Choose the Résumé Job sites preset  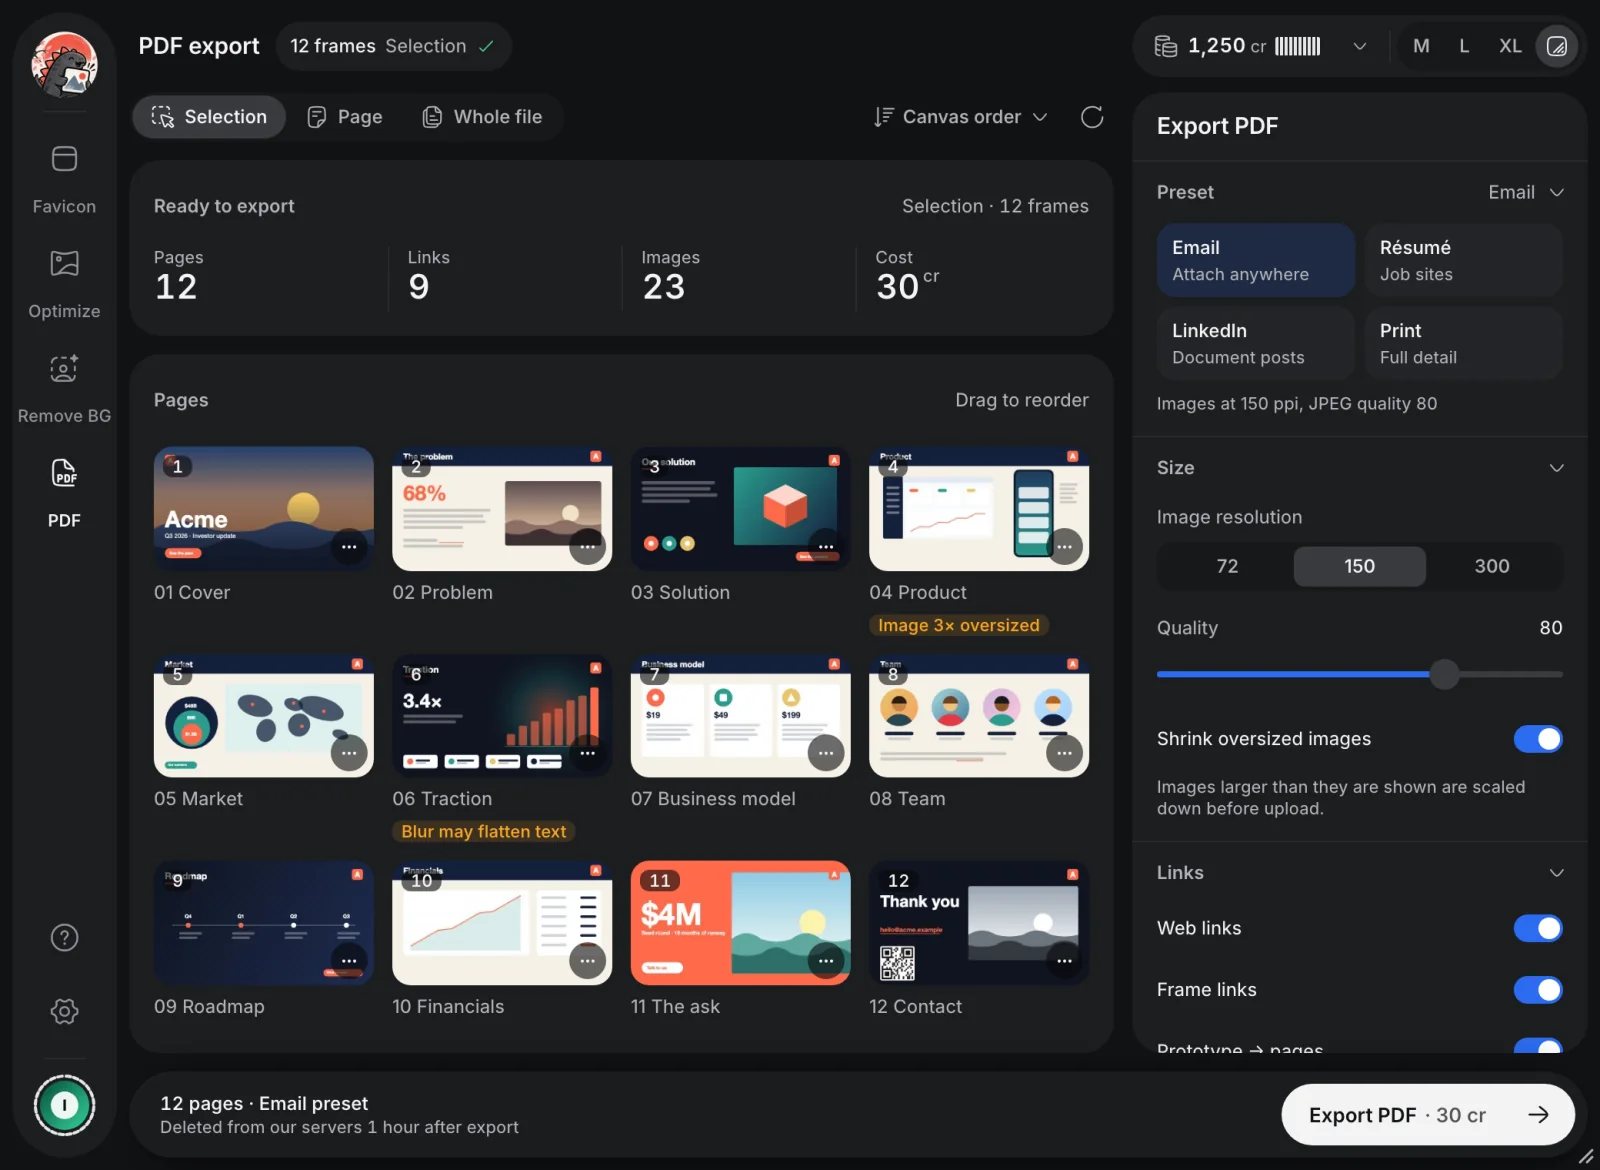pos(1464,260)
